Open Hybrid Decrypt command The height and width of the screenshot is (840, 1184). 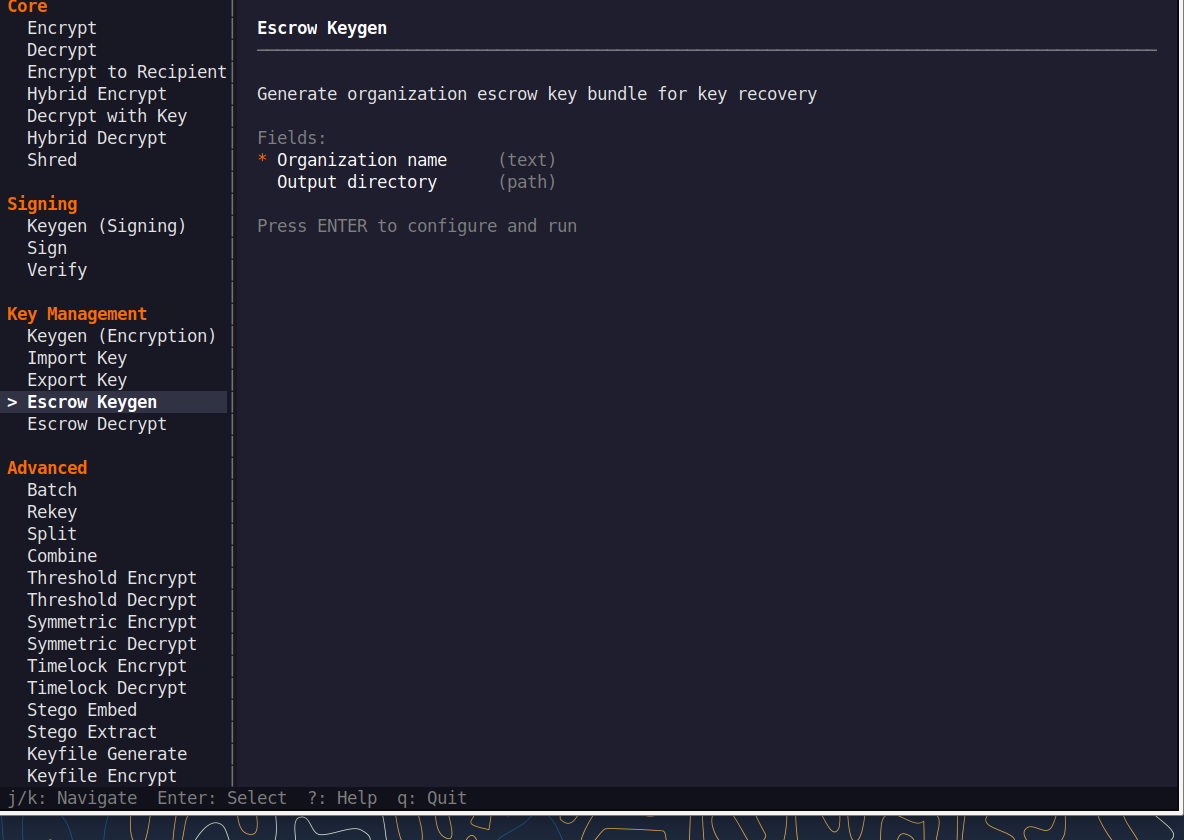point(97,137)
